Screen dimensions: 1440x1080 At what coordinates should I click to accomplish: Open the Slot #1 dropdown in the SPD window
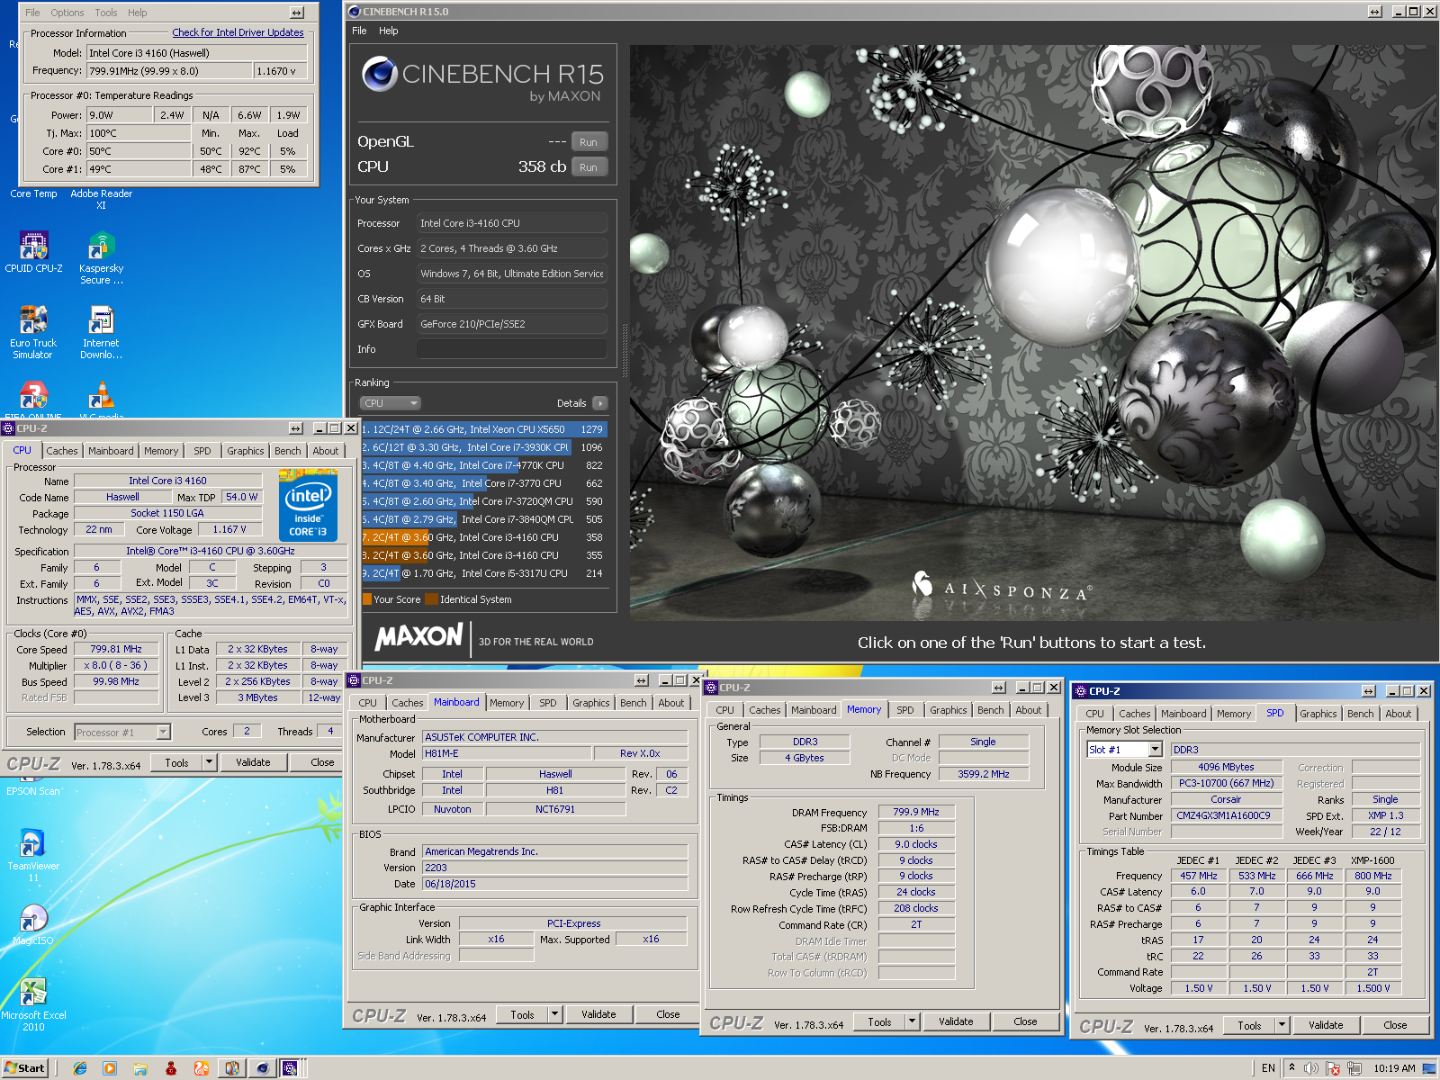(x=1155, y=749)
